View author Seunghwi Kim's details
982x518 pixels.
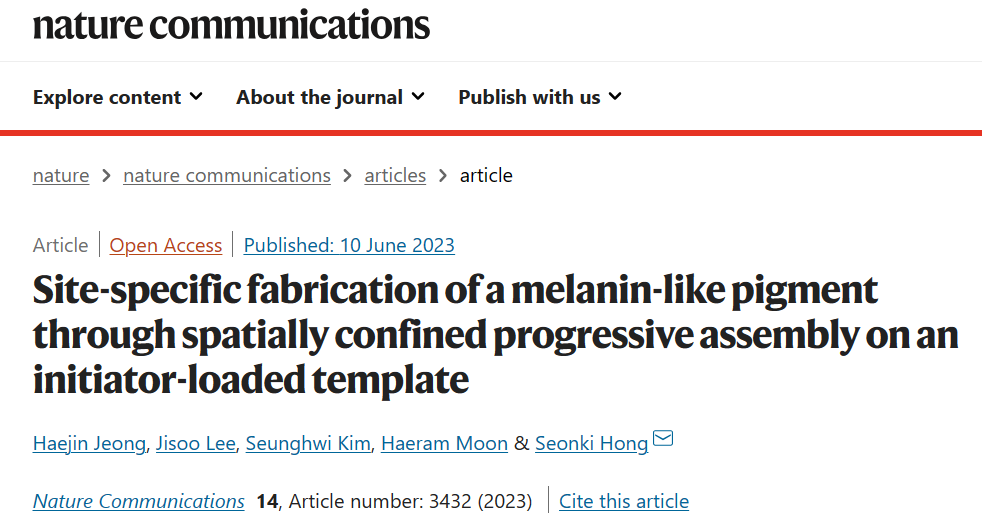[x=308, y=443]
